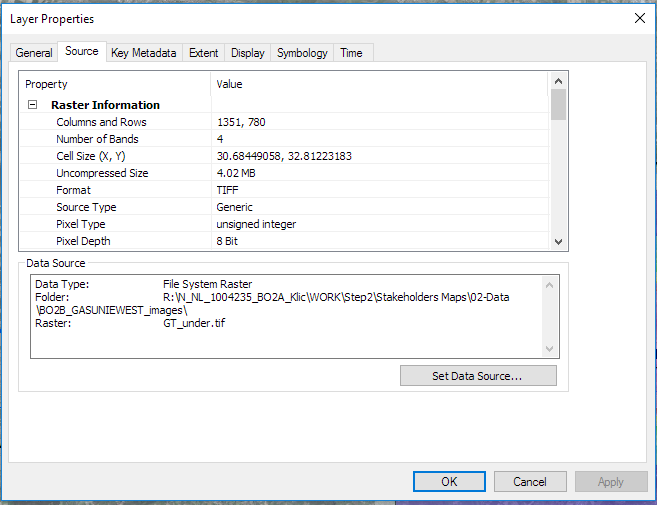This screenshot has width=657, height=505.
Task: Select the Number of Bands property
Action: click(x=97, y=139)
